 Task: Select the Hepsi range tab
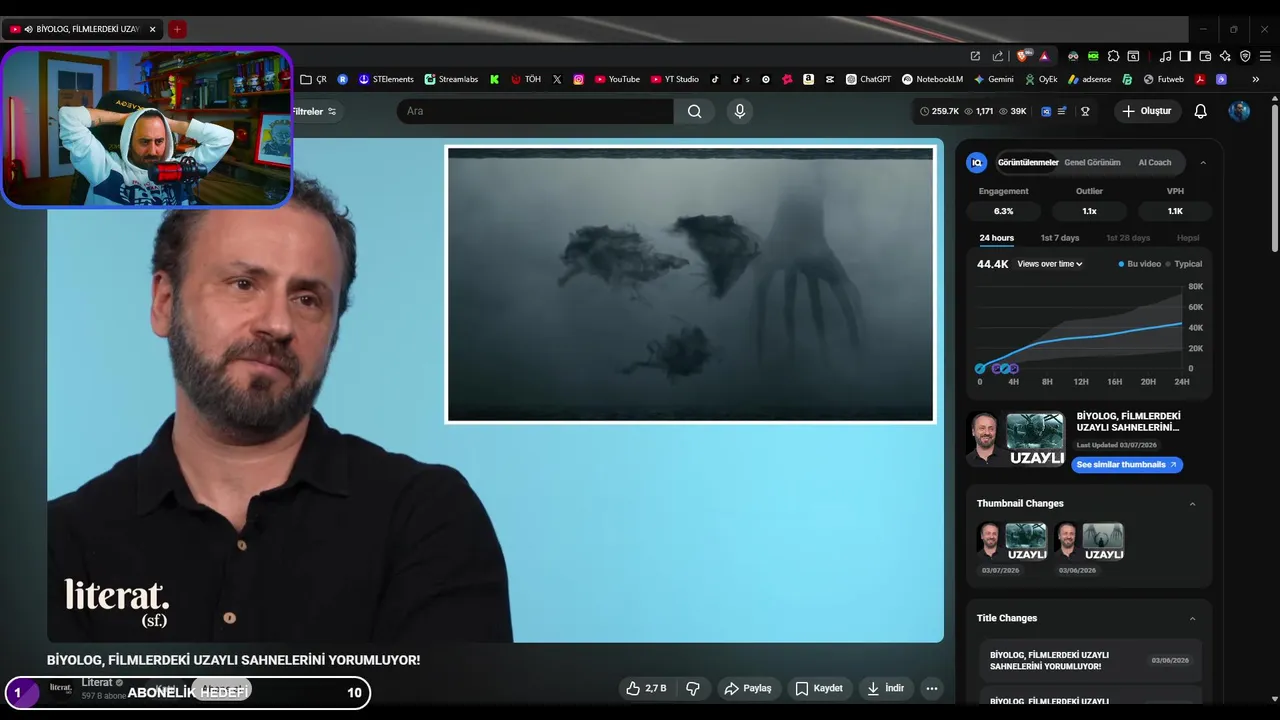[x=1188, y=238]
